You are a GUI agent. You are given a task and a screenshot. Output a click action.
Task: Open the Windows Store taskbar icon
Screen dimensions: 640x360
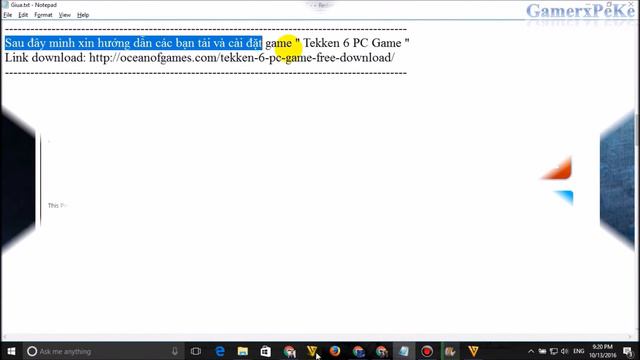tap(266, 351)
